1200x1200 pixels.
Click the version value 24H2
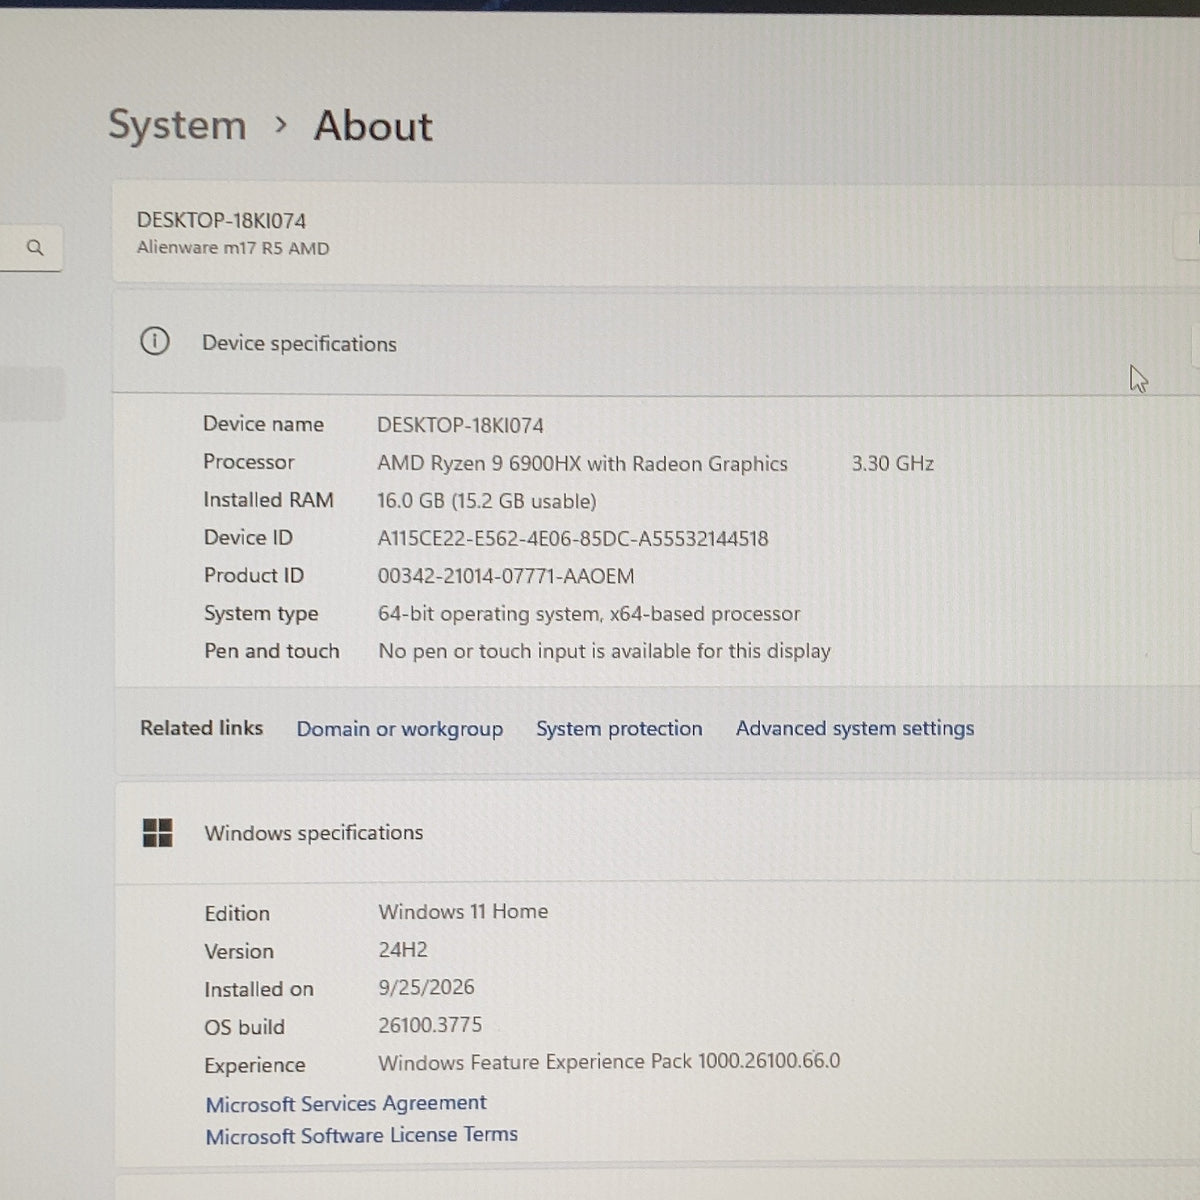coord(403,950)
